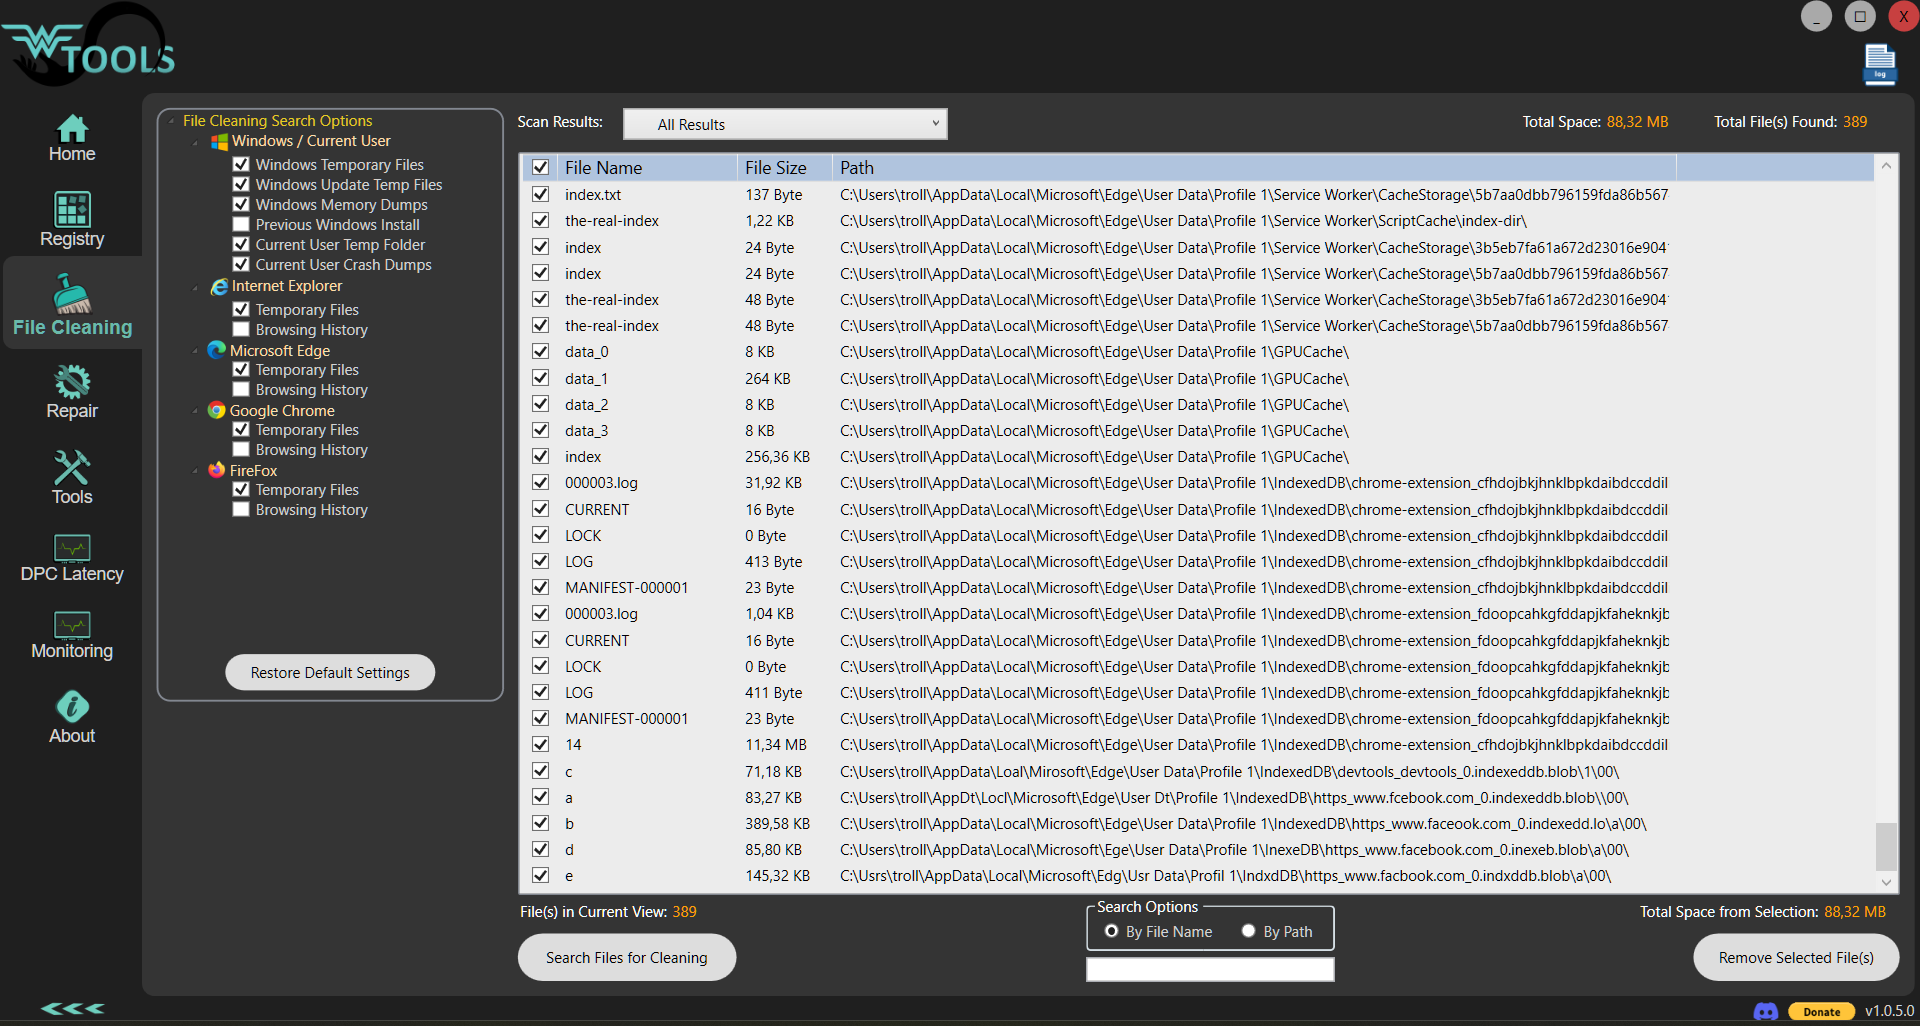Sort by File Size column header
Viewport: 1920px width, 1026px height.
[785, 167]
